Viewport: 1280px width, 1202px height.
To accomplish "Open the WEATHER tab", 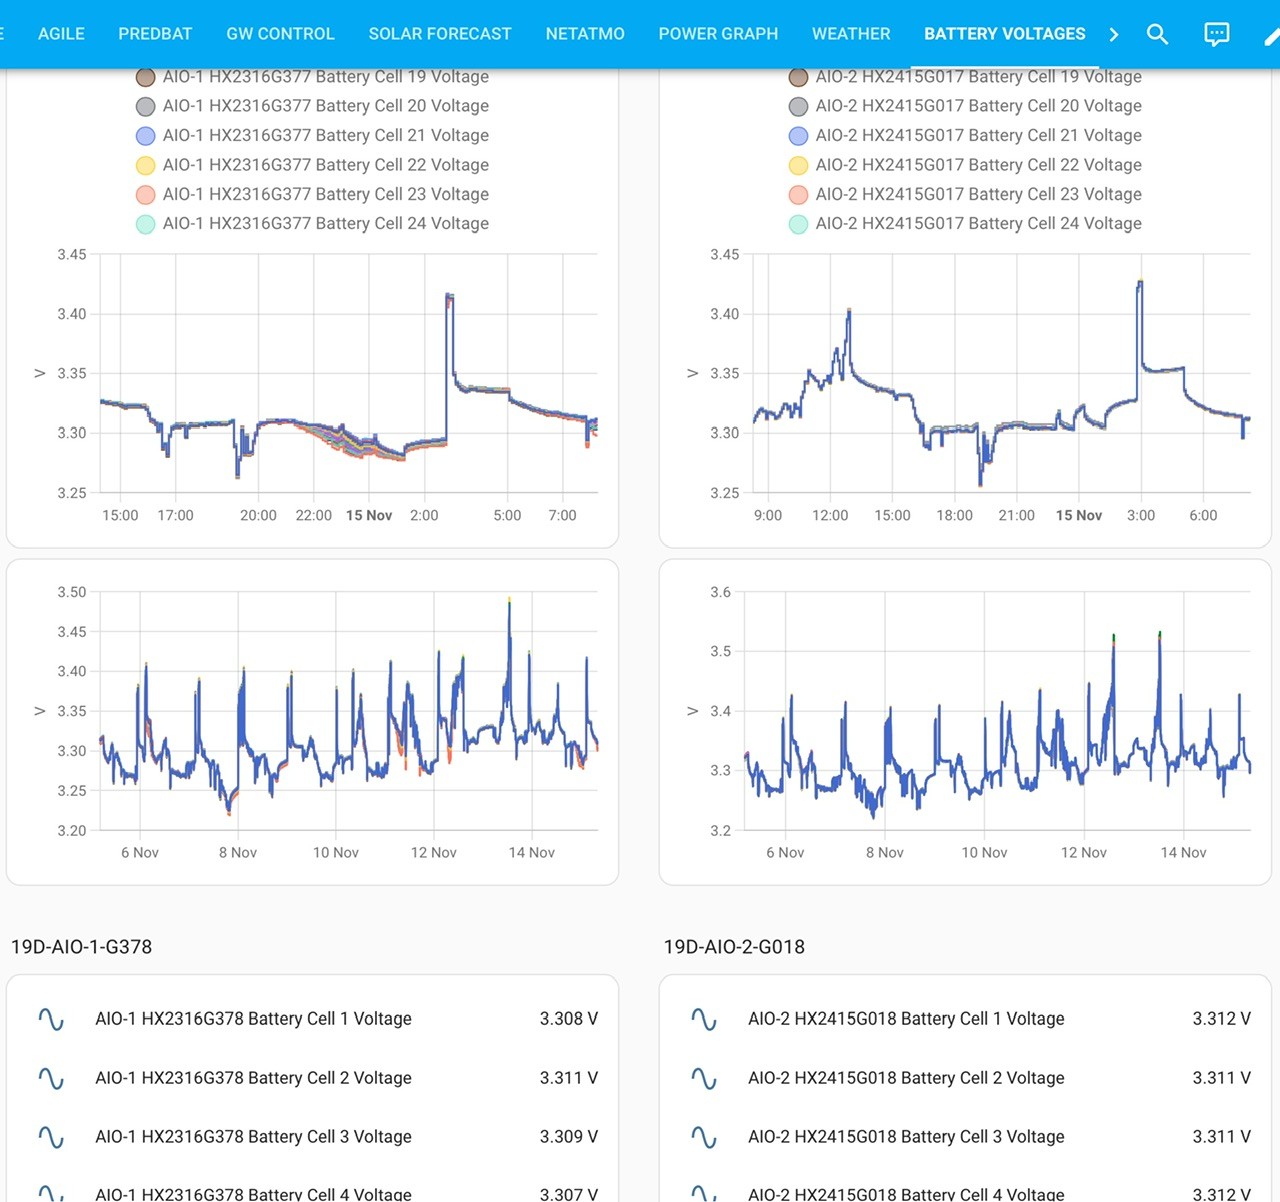I will pos(851,34).
